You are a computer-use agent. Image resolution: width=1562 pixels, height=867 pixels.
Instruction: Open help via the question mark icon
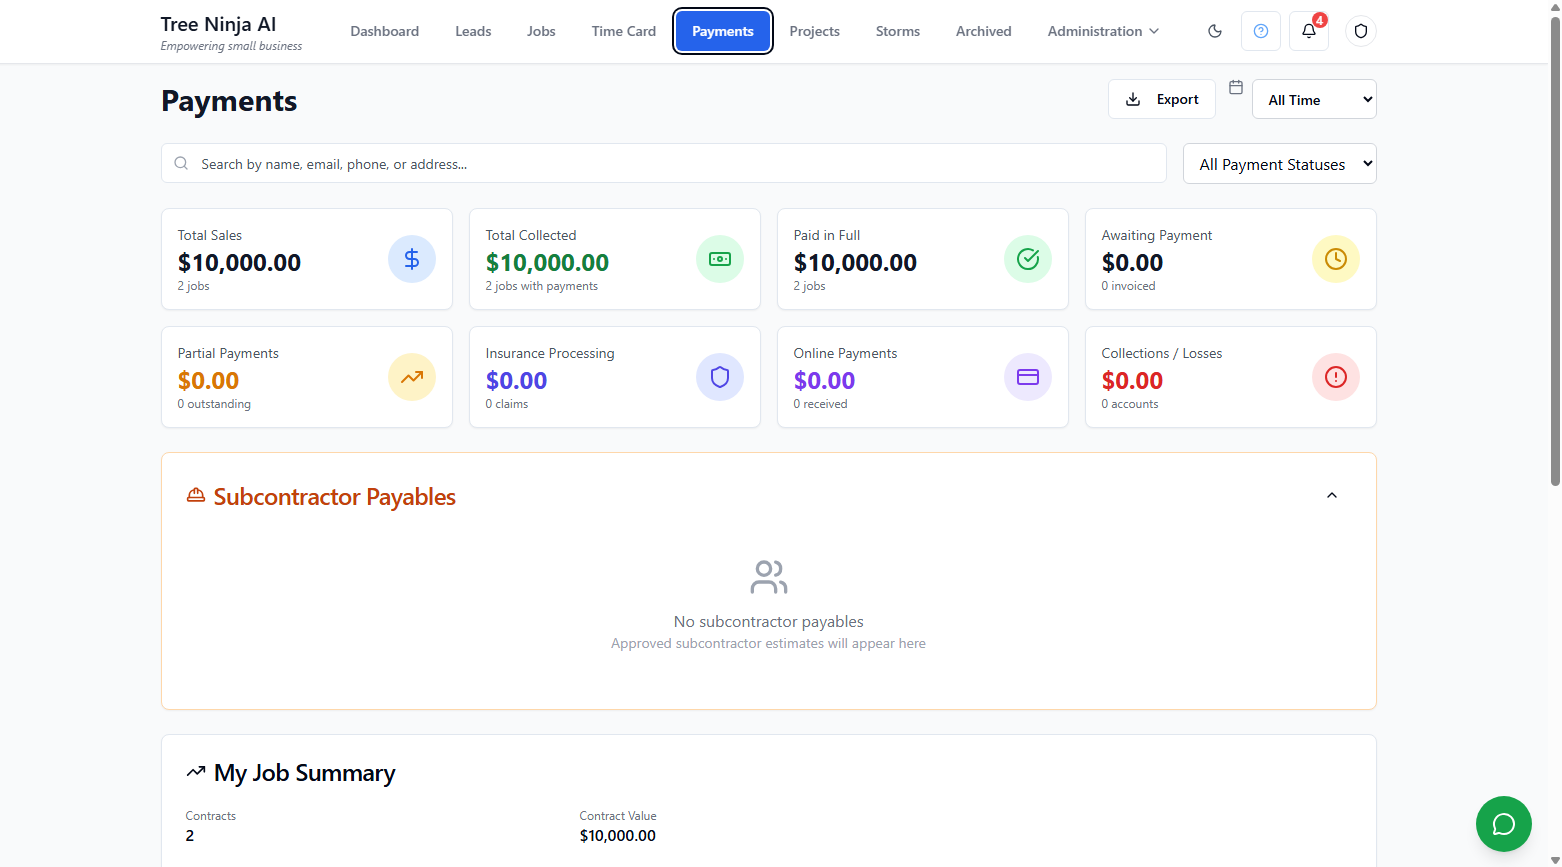(x=1261, y=31)
